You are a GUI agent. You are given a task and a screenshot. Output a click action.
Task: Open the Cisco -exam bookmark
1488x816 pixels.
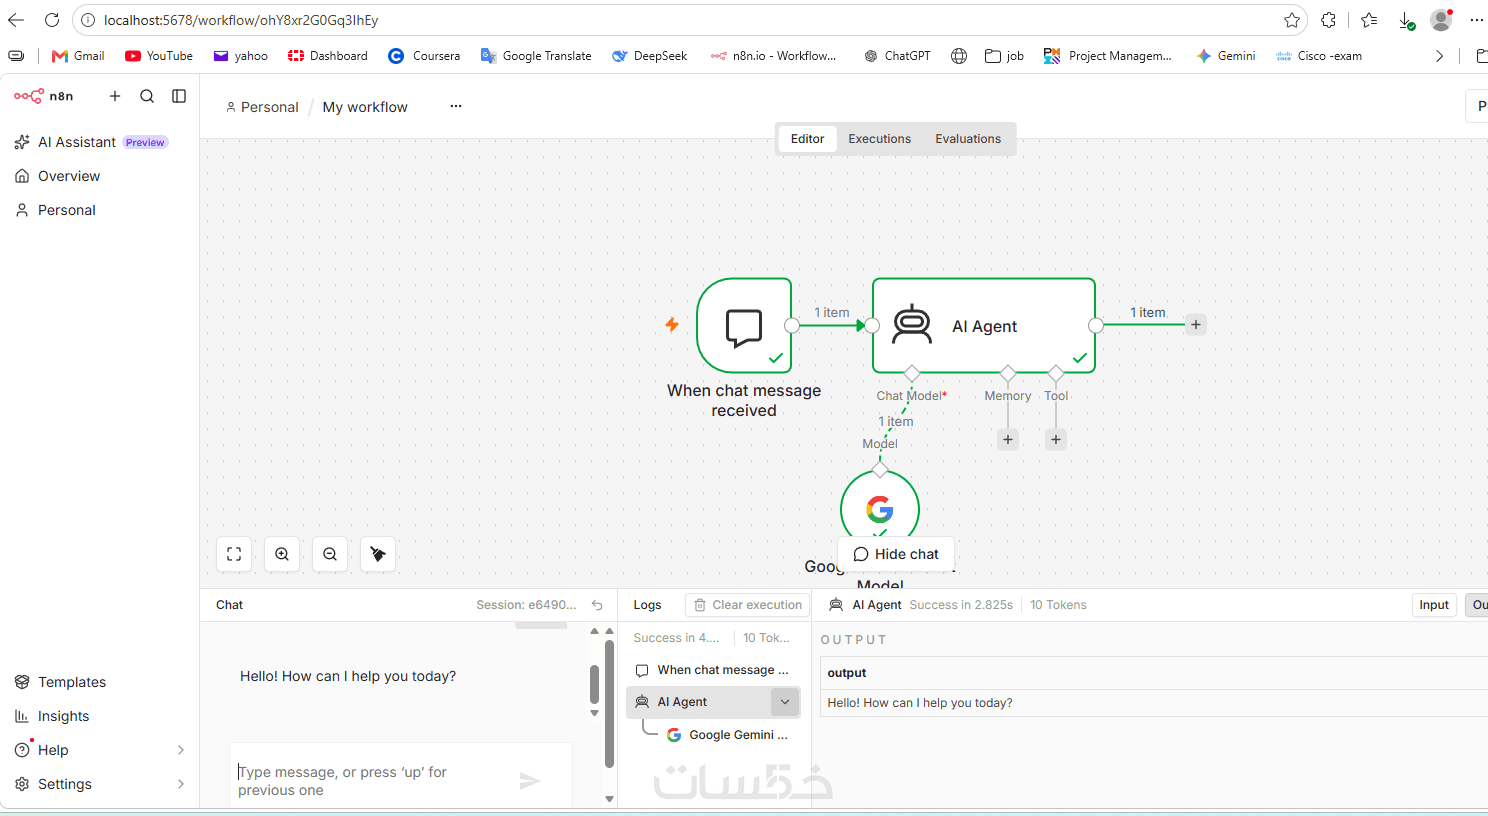(1319, 56)
